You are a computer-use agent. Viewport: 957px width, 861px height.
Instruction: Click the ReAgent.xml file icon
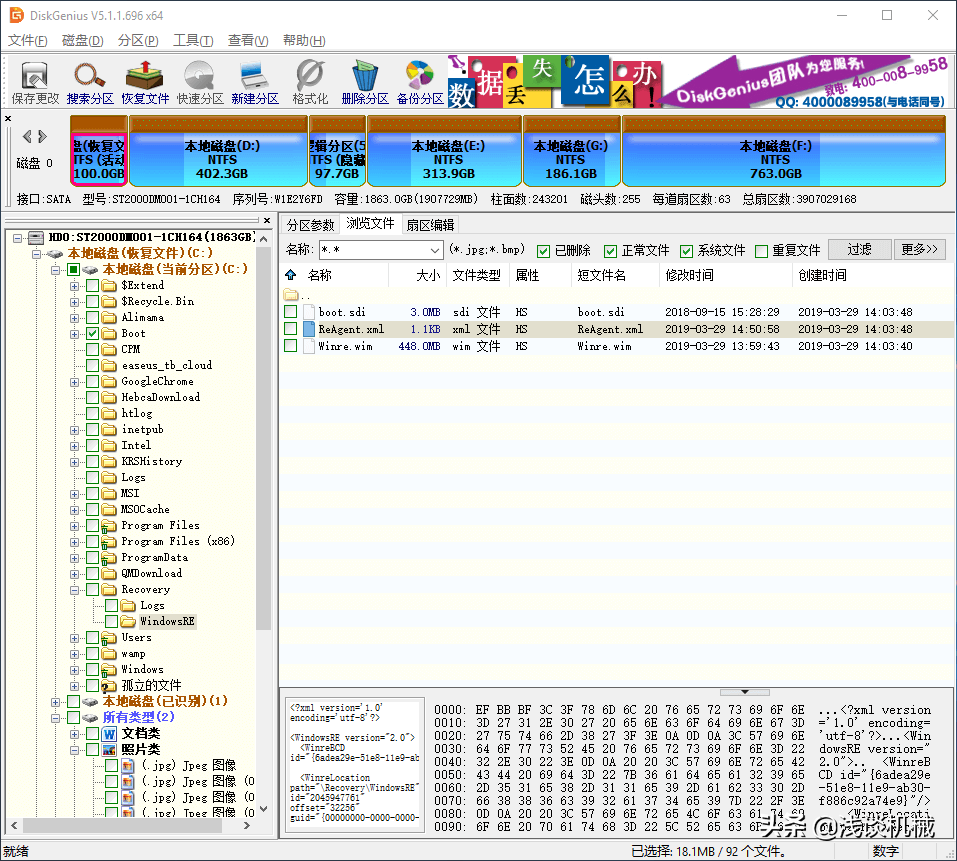(309, 329)
